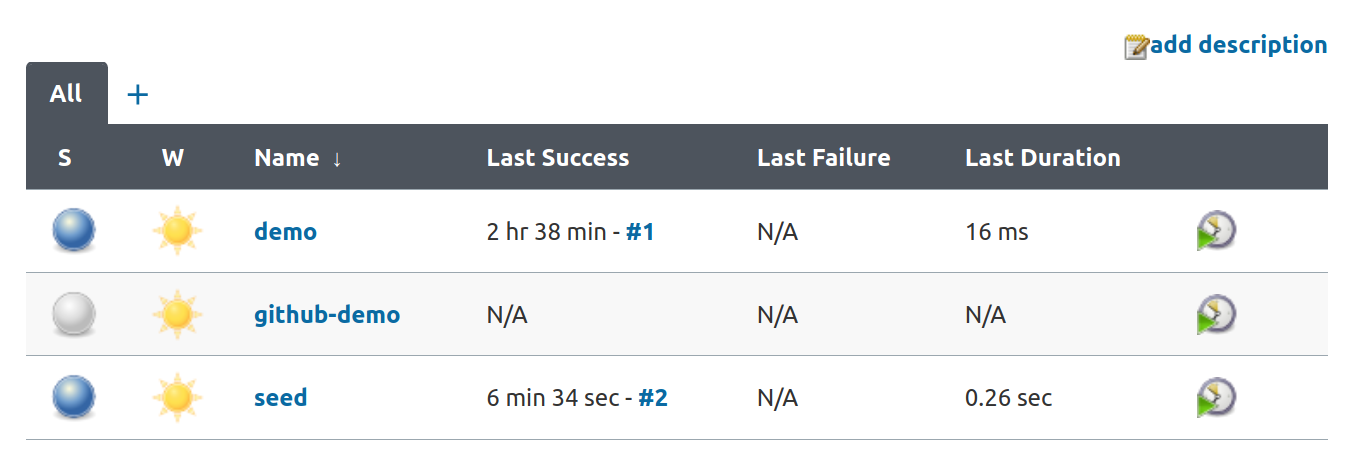Add a new view with plus tab
The width and height of the screenshot is (1353, 456).
[138, 95]
